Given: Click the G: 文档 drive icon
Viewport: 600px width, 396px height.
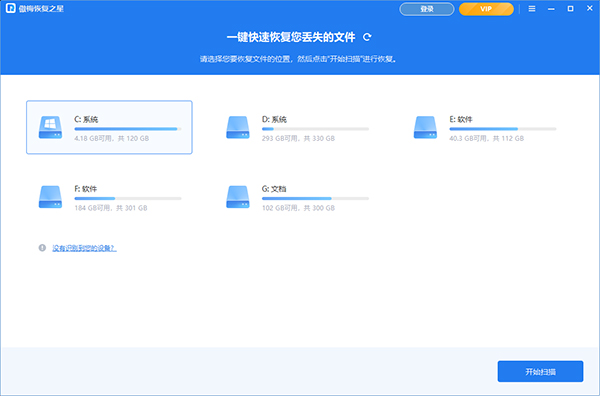Looking at the screenshot, I should (x=238, y=197).
